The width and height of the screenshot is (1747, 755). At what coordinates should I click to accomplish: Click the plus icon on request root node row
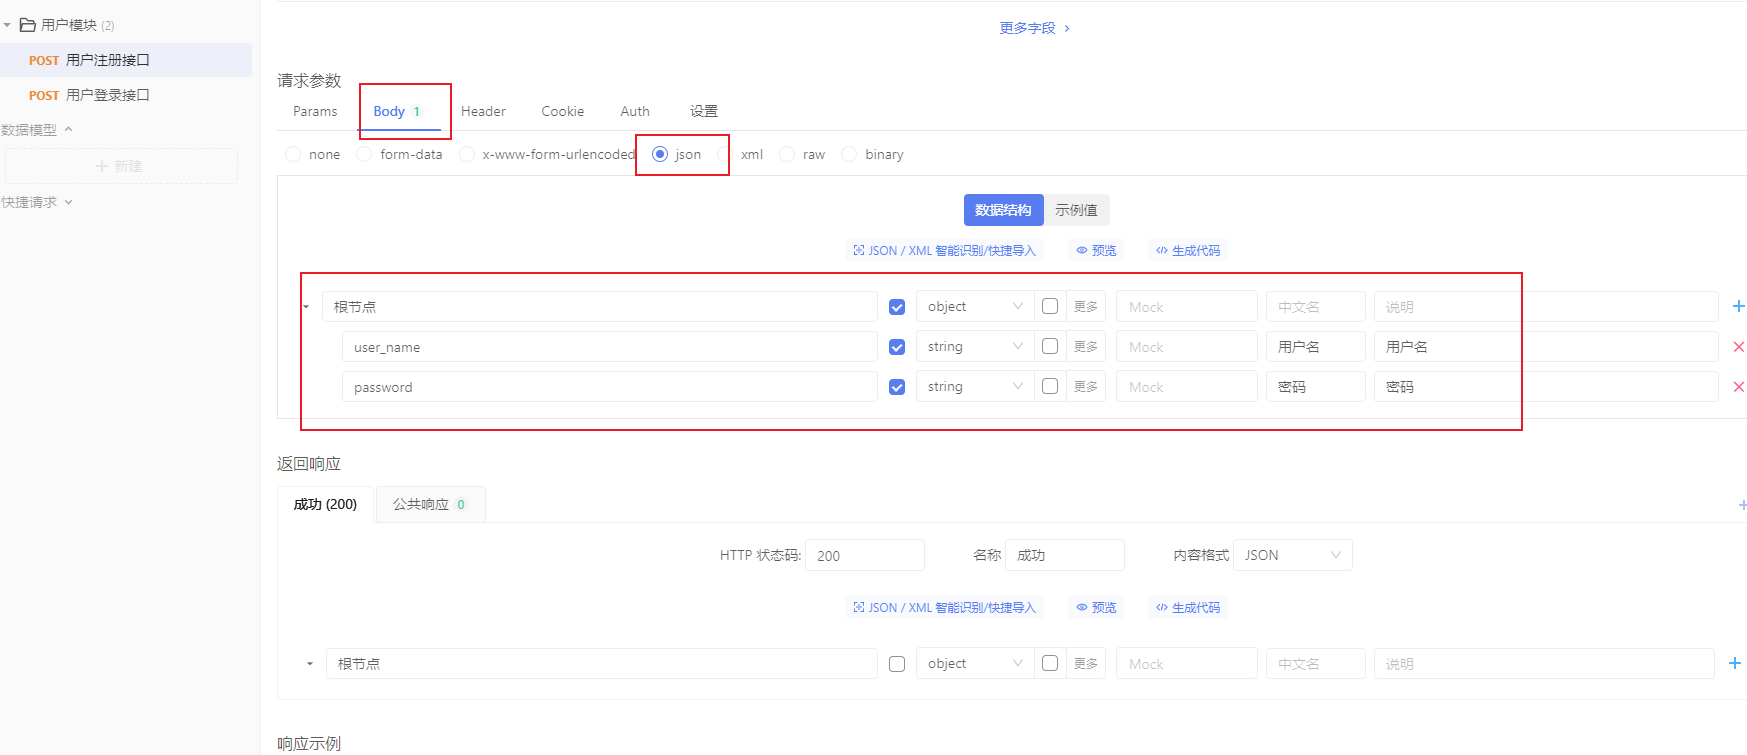1738,306
